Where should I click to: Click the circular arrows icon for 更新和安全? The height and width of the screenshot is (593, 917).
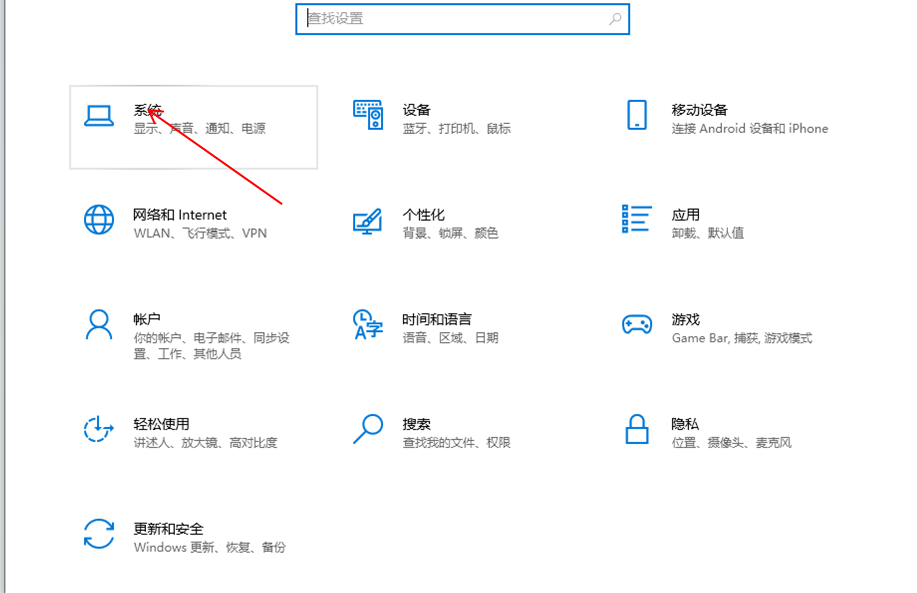point(99,534)
